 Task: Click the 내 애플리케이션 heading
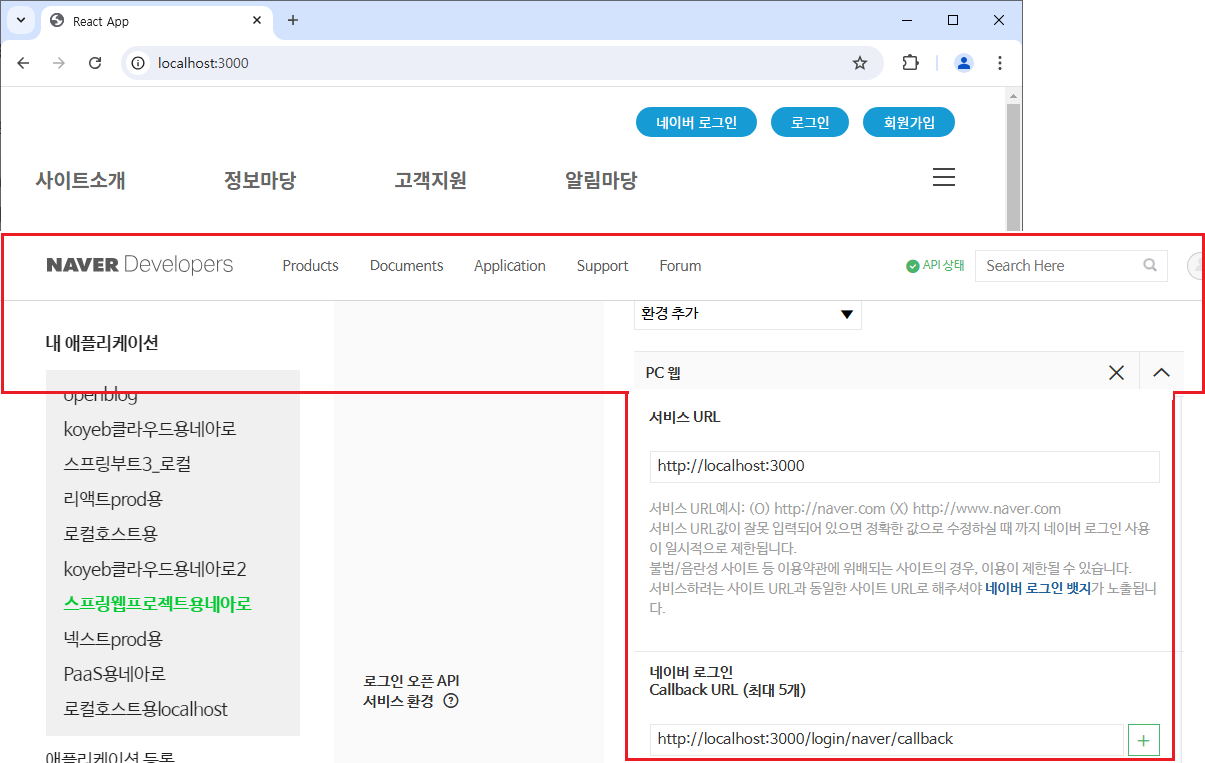(102, 343)
